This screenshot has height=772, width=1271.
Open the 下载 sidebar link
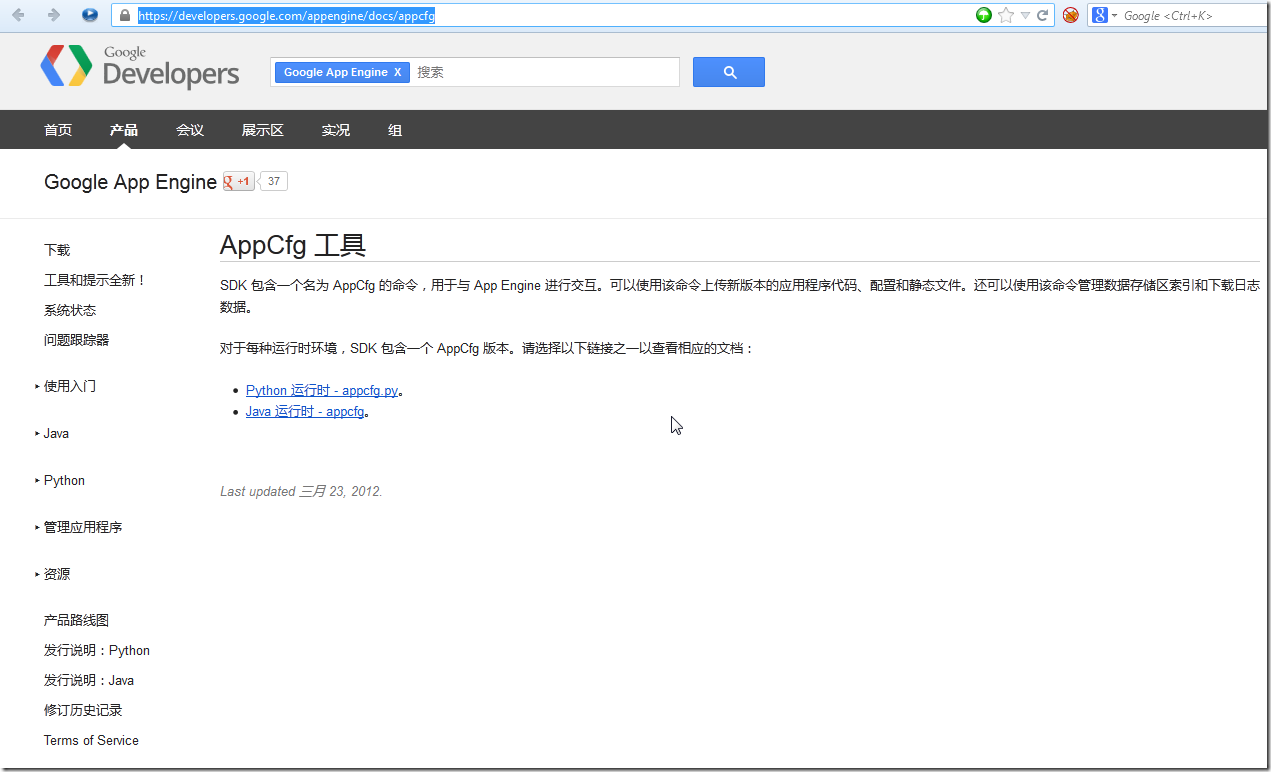click(57, 250)
